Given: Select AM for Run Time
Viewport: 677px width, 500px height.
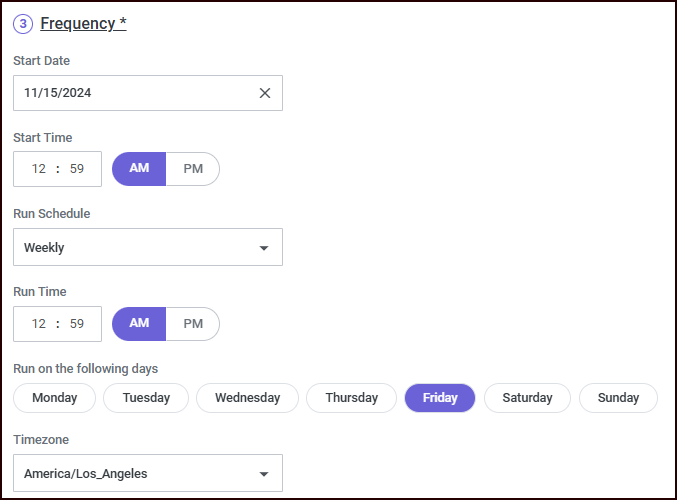Looking at the screenshot, I should [139, 324].
